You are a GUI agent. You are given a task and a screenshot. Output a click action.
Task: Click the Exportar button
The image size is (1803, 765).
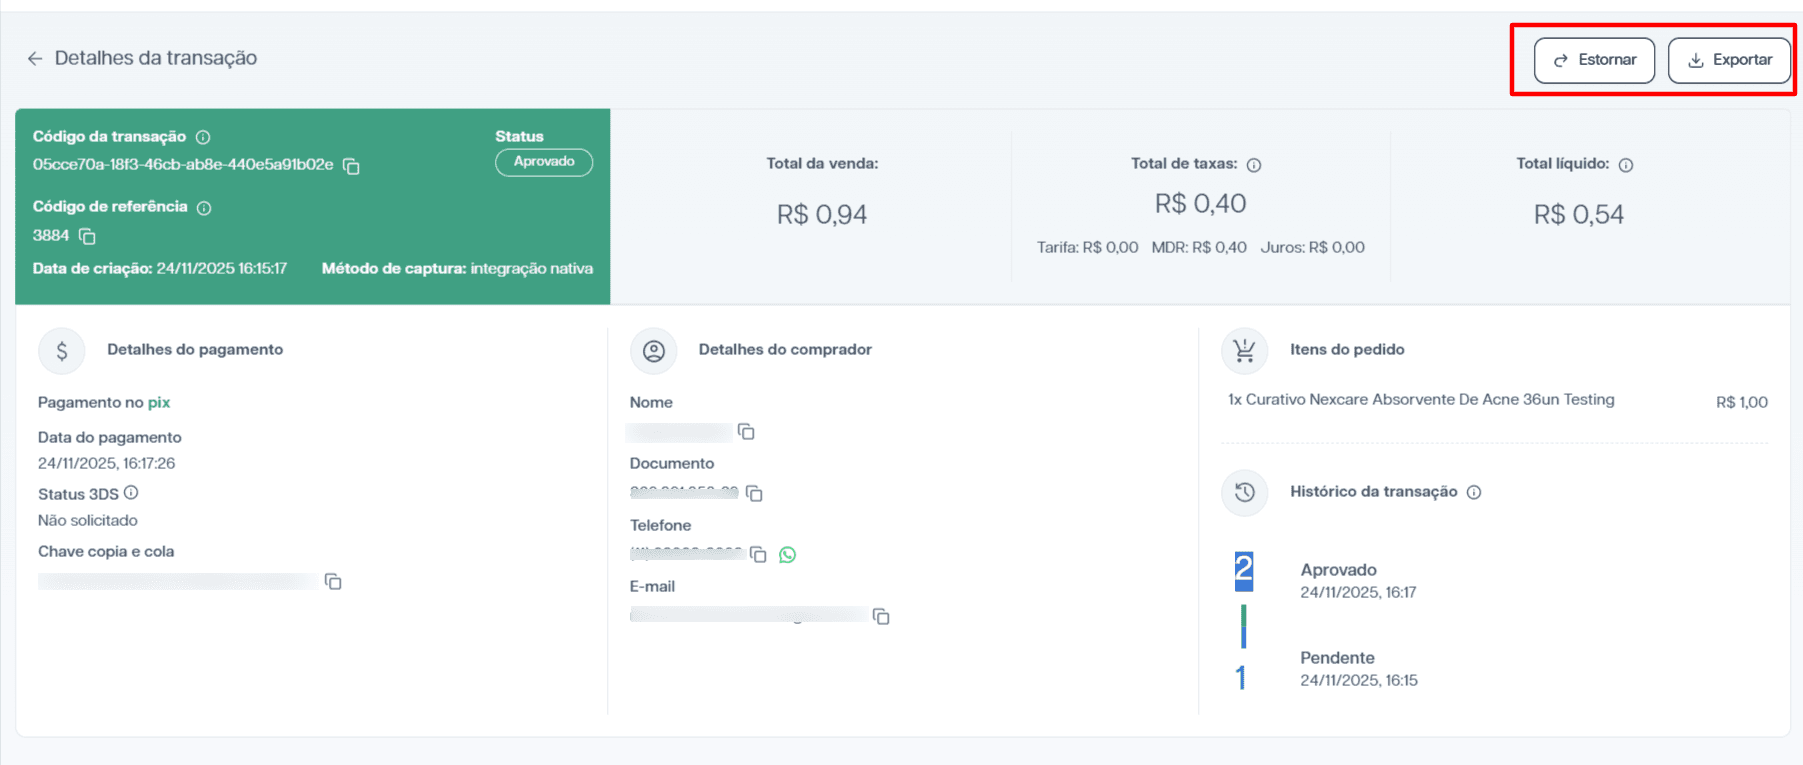[1729, 60]
